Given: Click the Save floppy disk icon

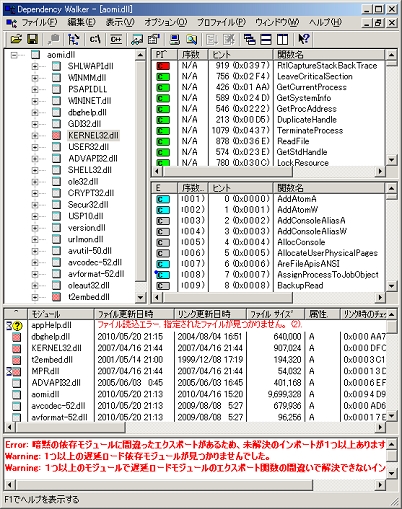Looking at the screenshot, I should 33,40.
